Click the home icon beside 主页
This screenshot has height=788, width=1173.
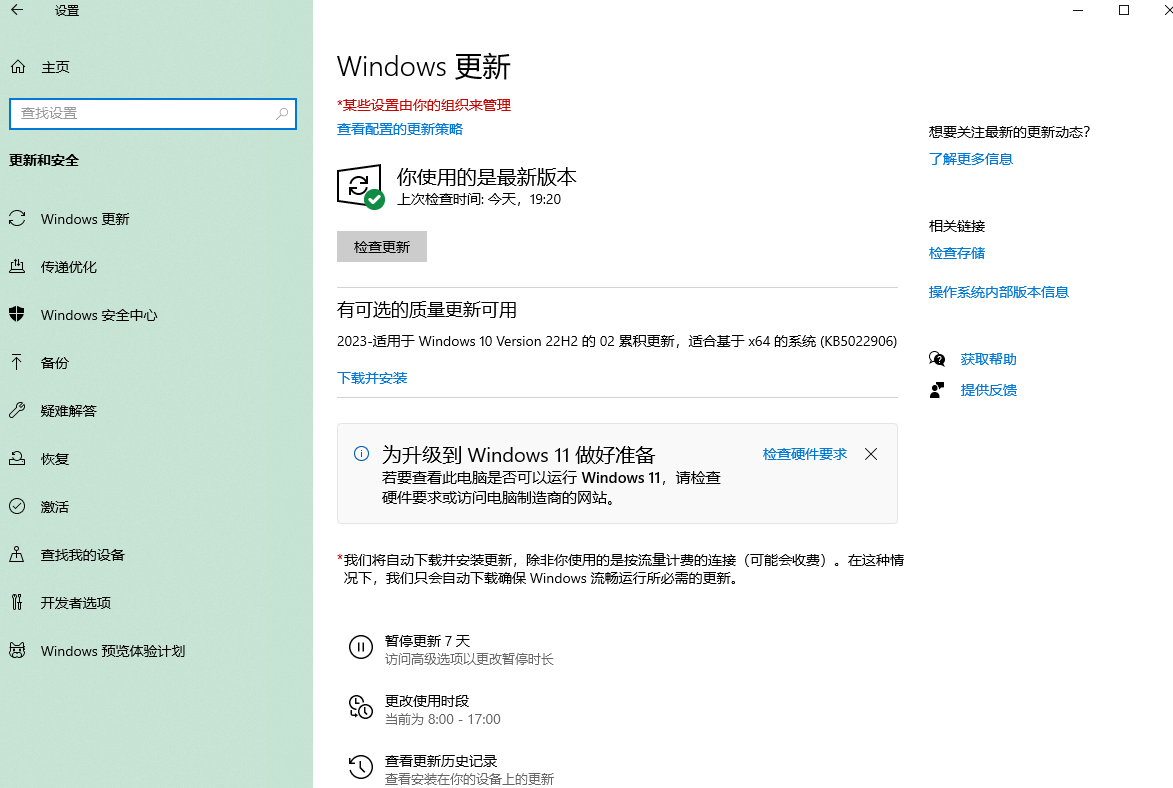pyautogui.click(x=18, y=67)
